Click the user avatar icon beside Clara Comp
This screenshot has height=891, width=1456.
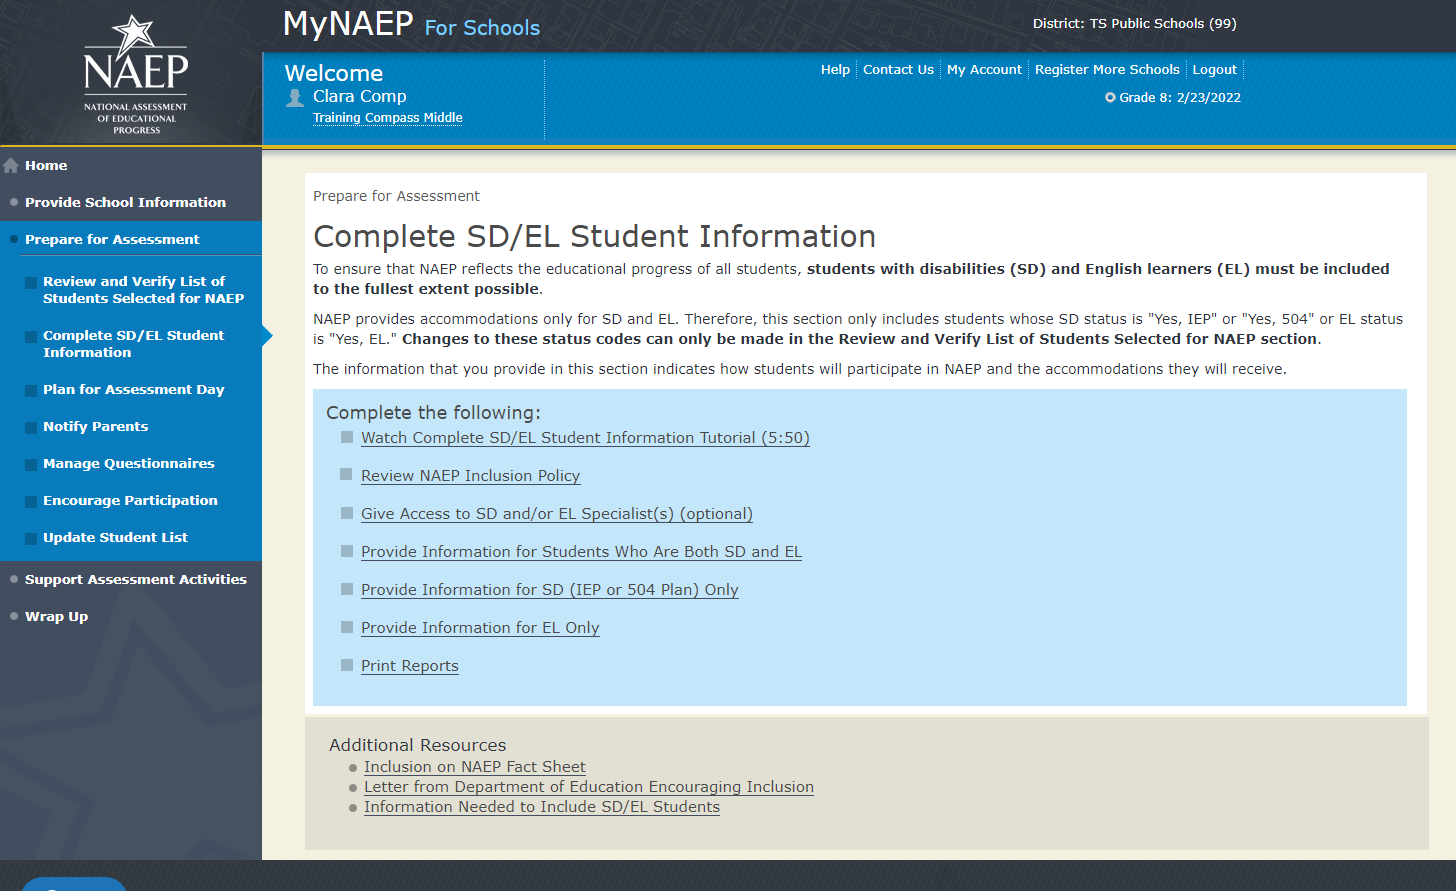click(x=295, y=97)
